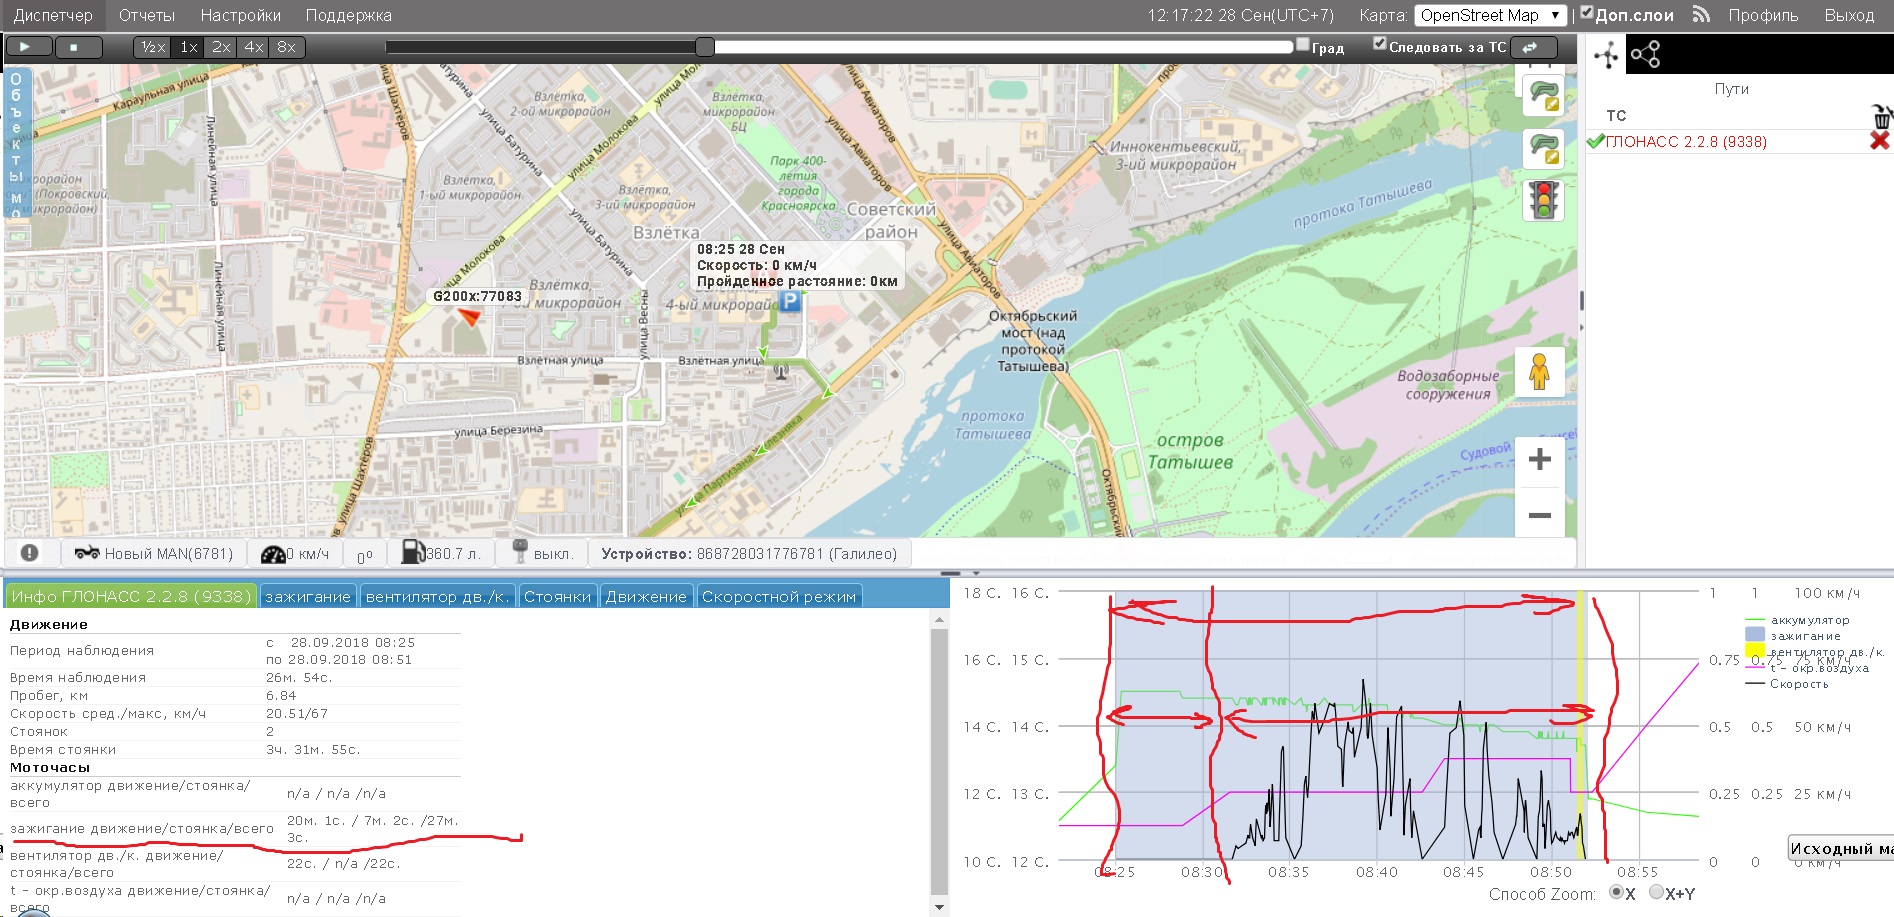This screenshot has width=1894, height=917.
Task: Disable the Следовать за ТС checkbox
Action: click(x=1380, y=44)
